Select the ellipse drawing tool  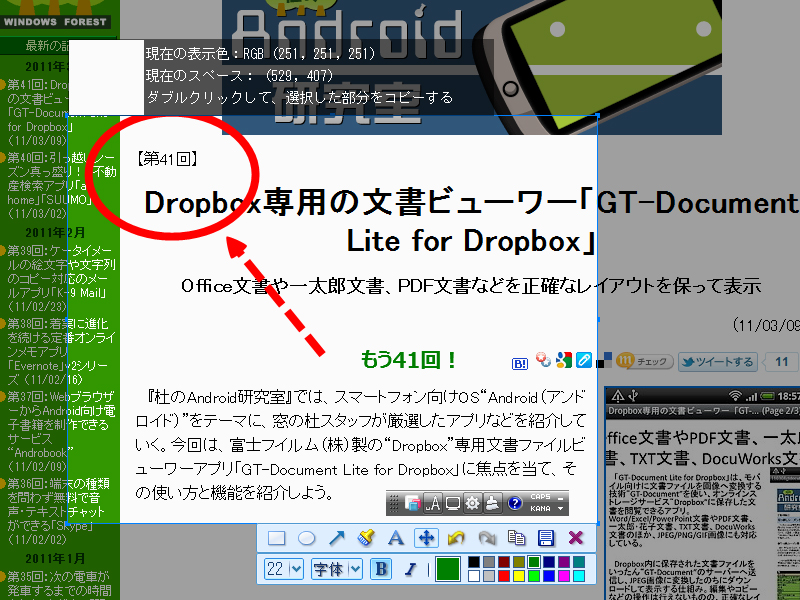click(x=307, y=537)
